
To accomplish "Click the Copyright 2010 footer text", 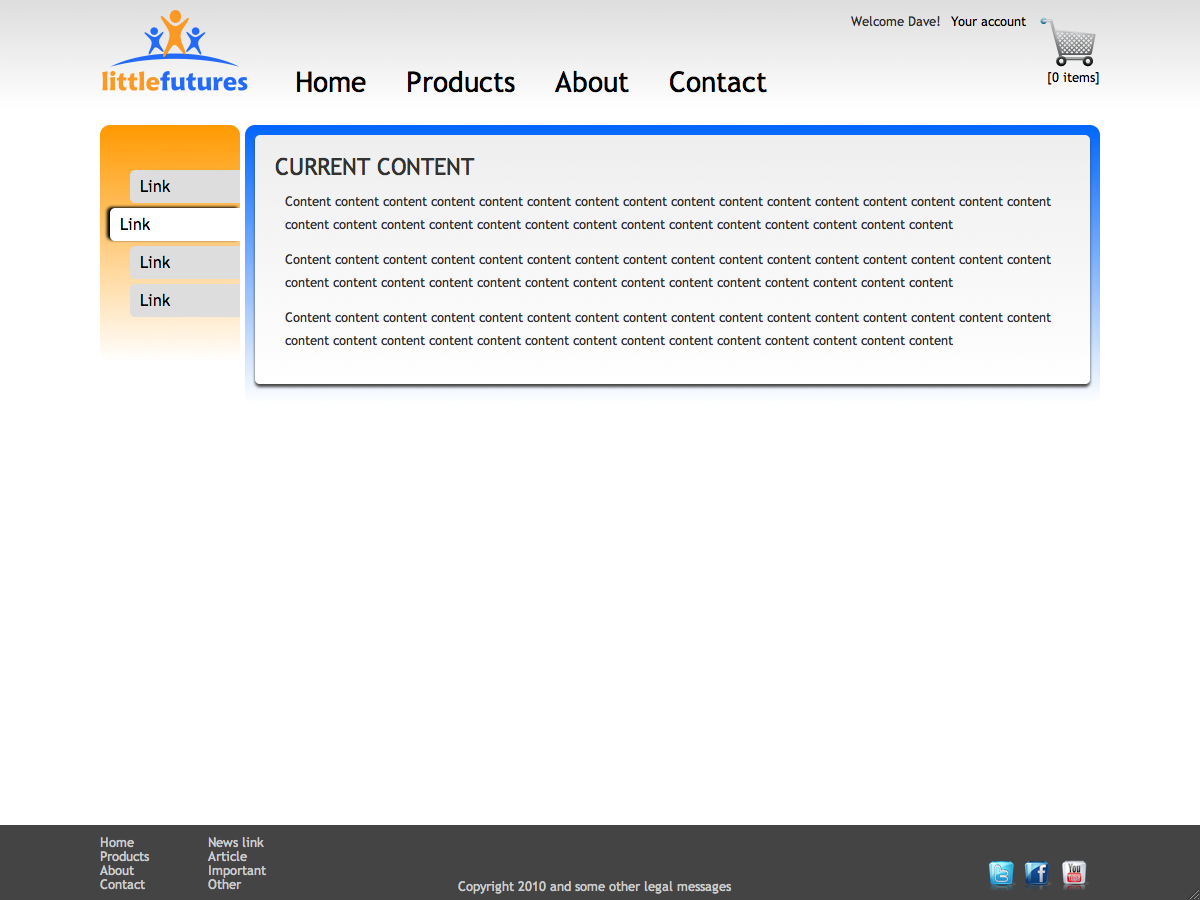I will 594,886.
